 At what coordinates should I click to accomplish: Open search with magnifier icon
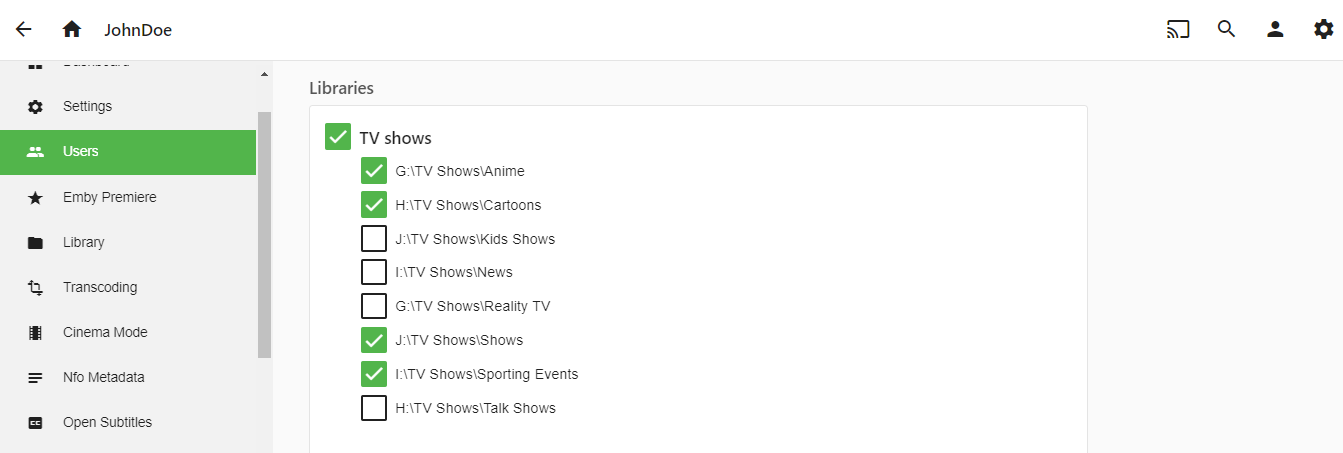tap(1227, 29)
